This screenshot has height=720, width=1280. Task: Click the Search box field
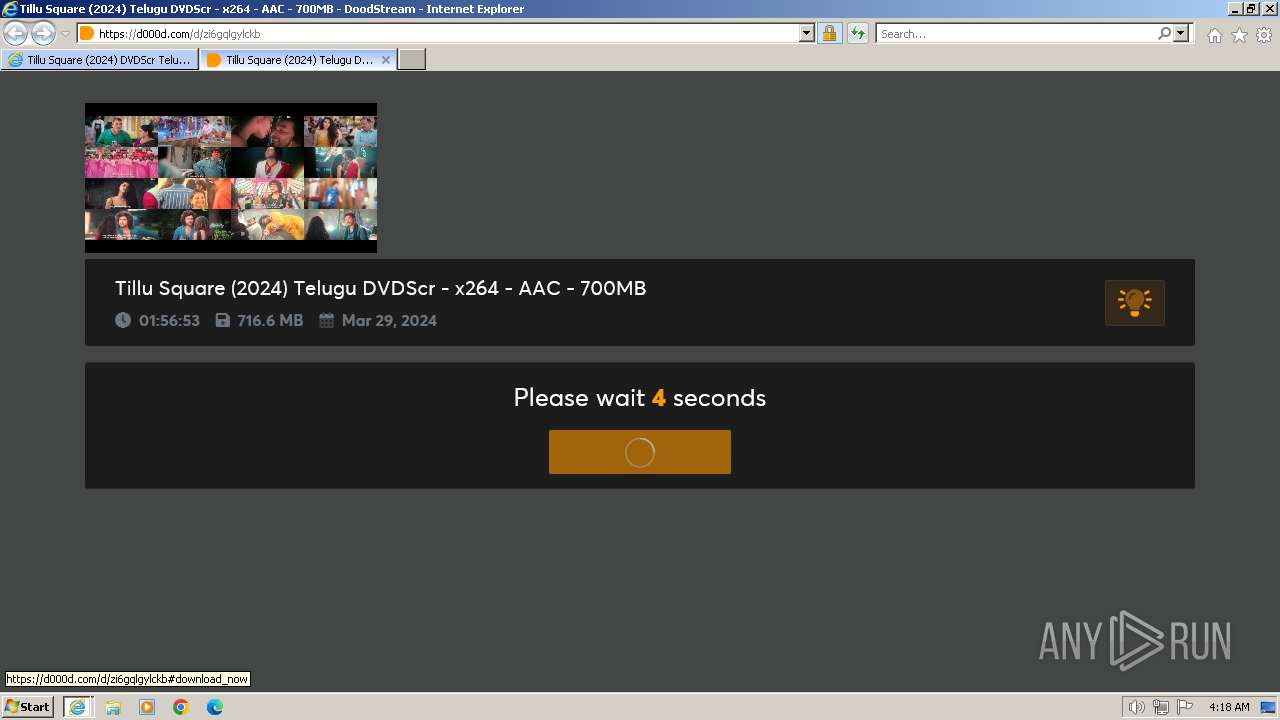tap(1016, 33)
